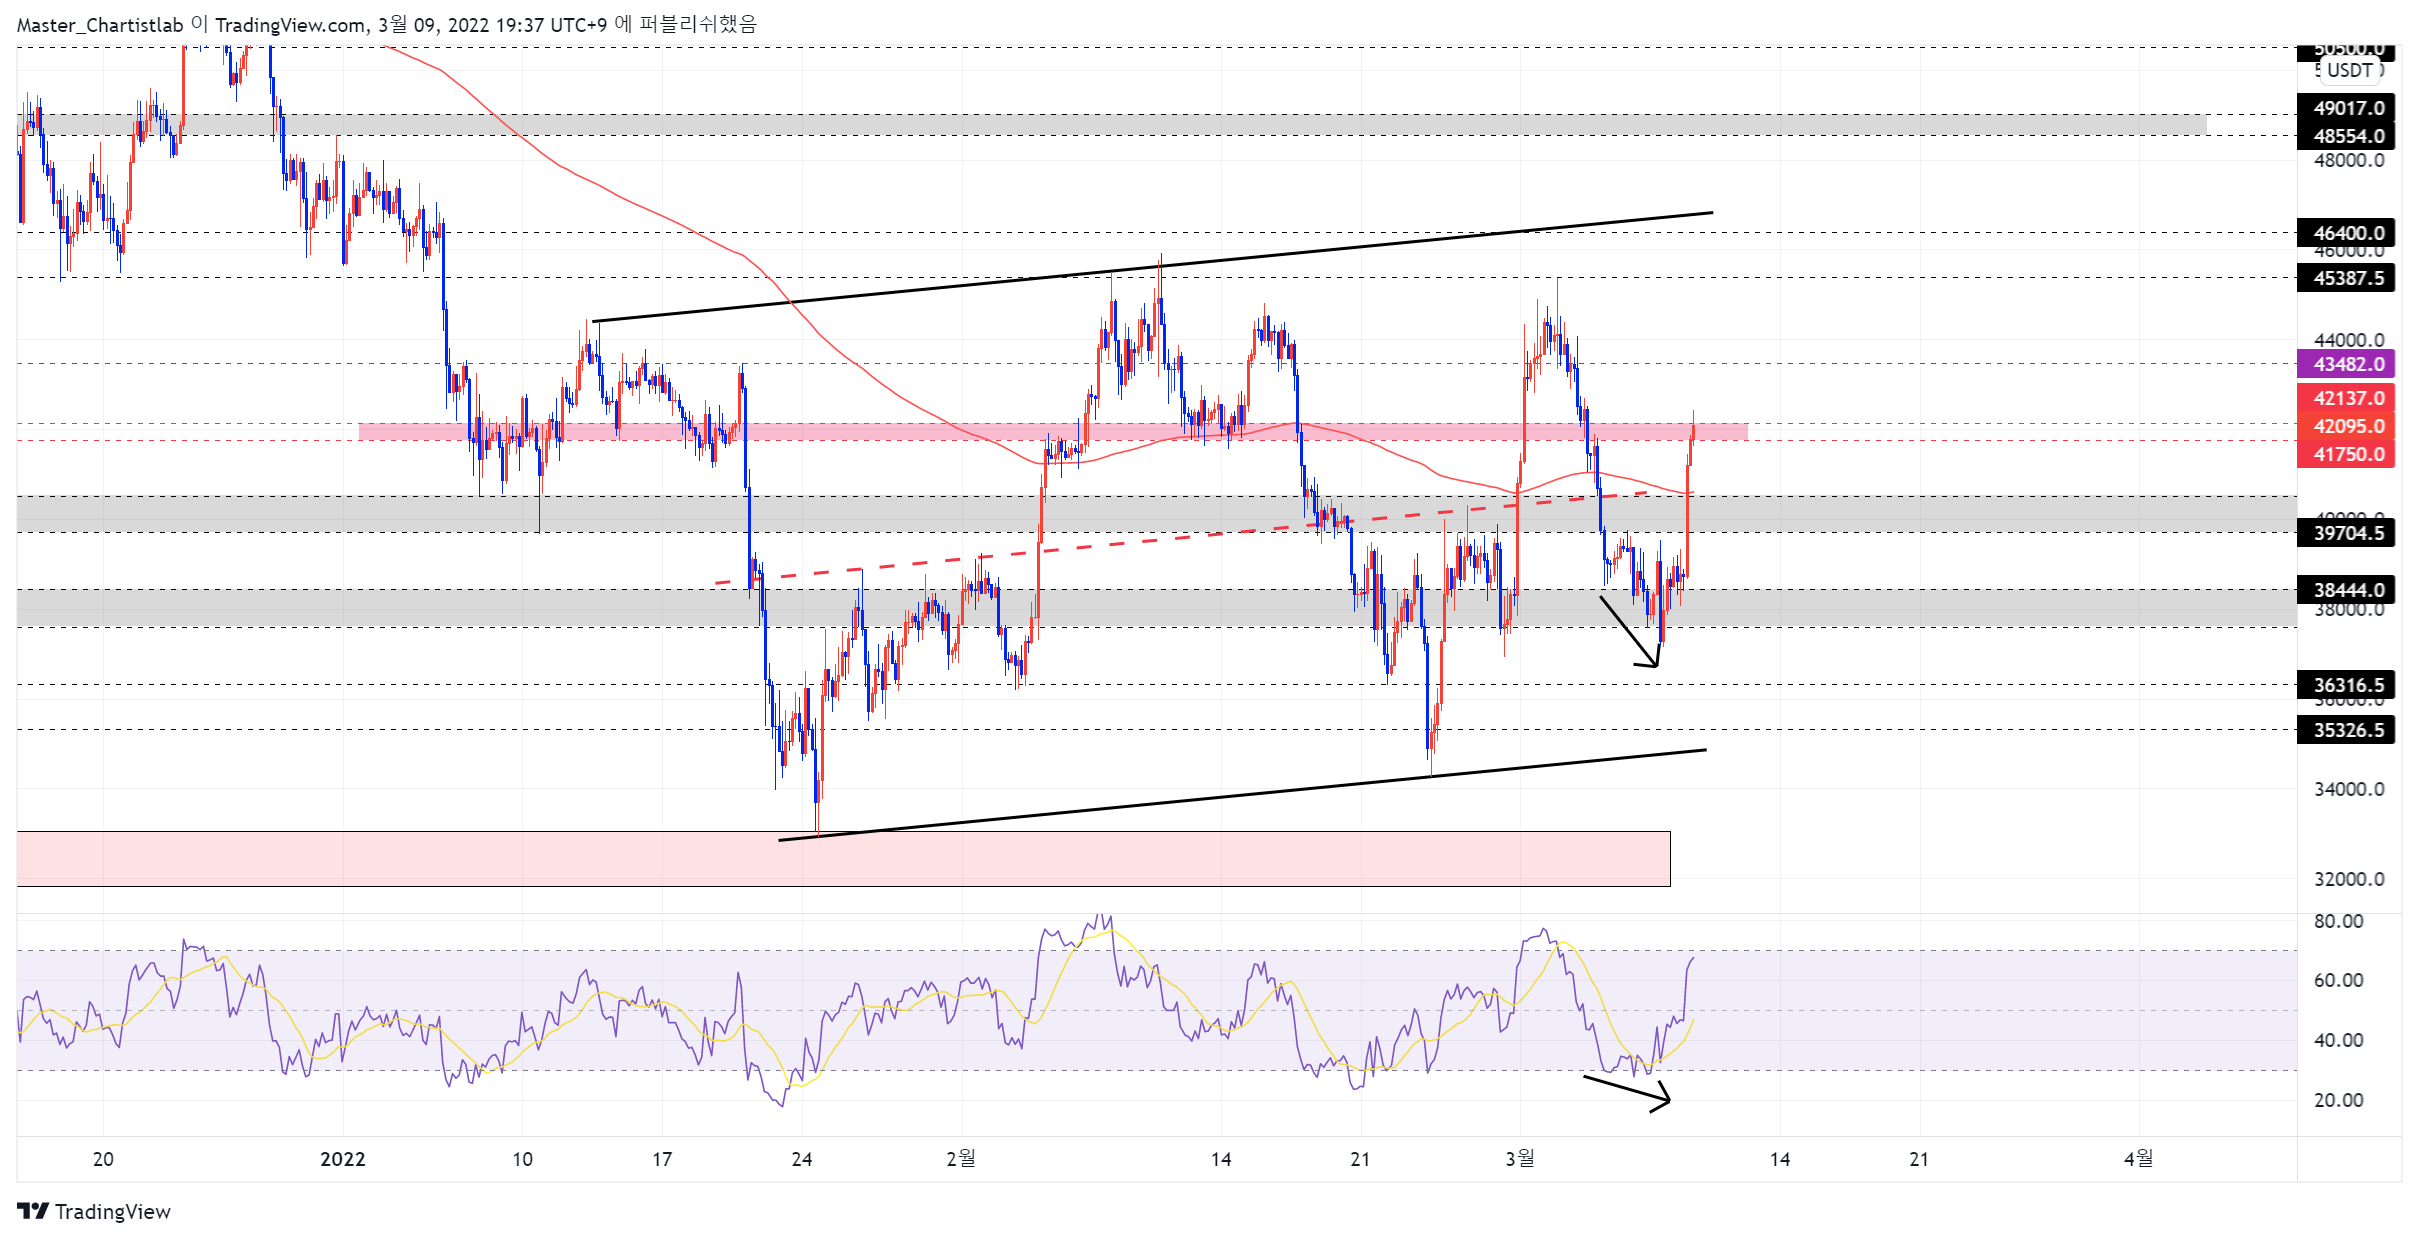Click the RSI 80.00 scale value
2419x1240 pixels.
pos(2339,921)
